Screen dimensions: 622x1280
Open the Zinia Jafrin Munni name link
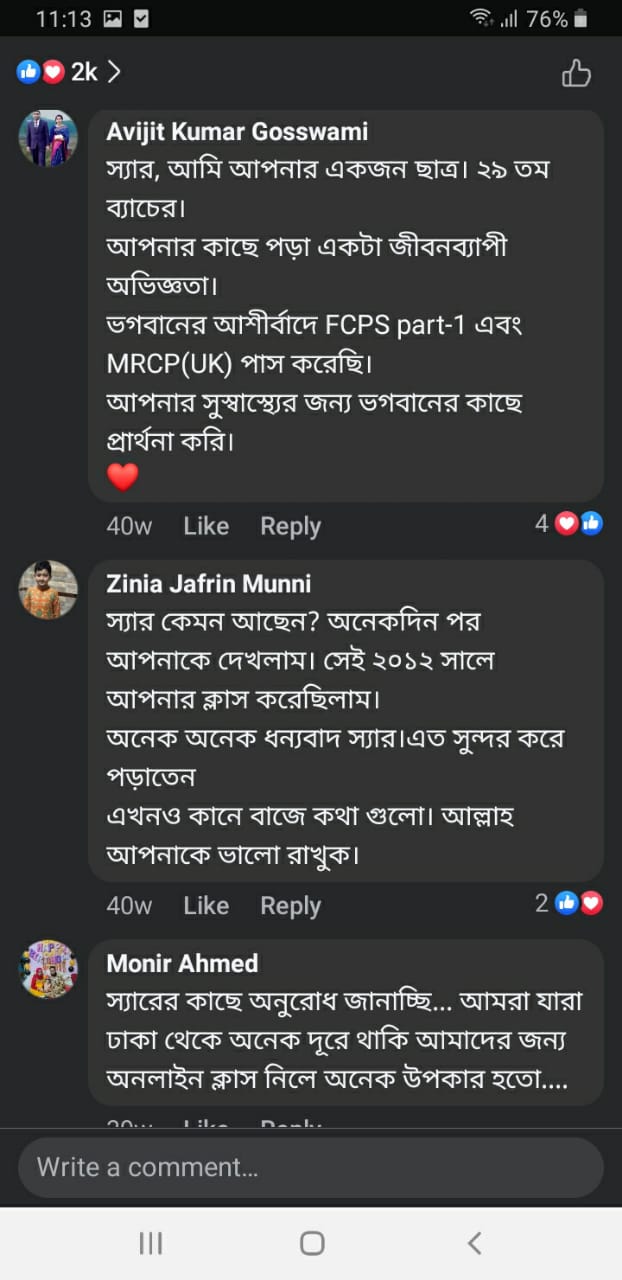click(208, 583)
